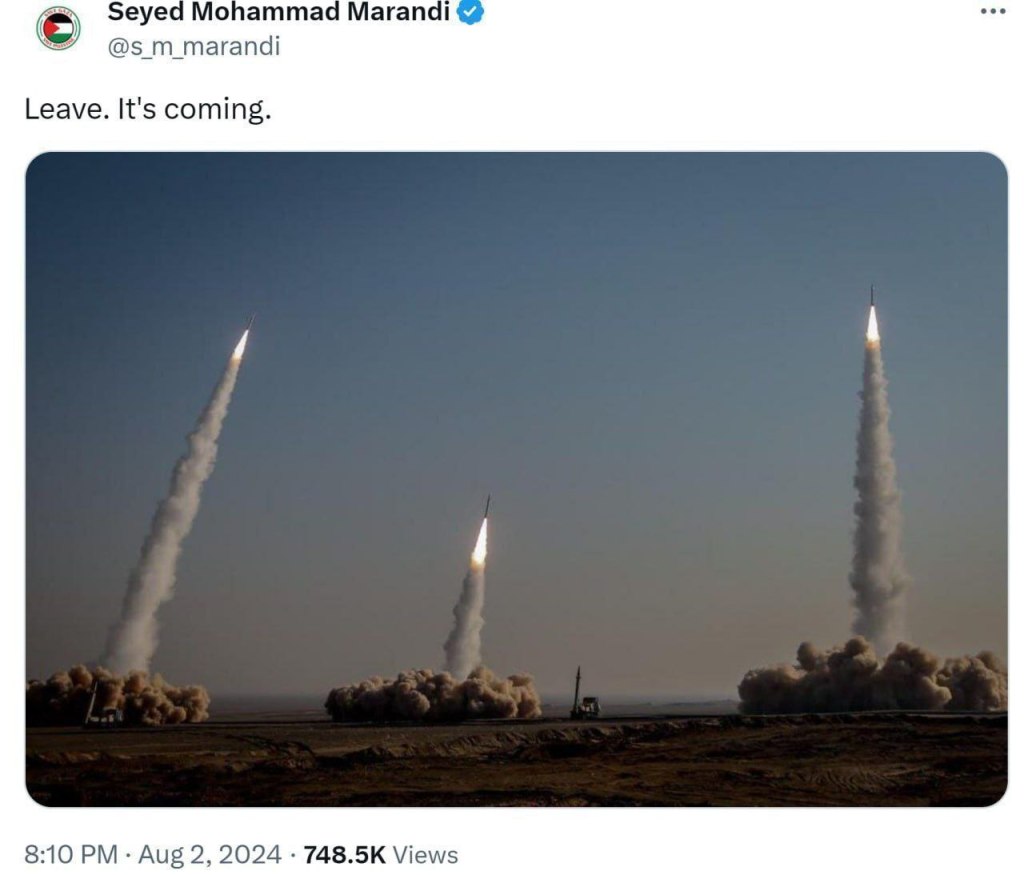
Task: Open the three-dot more options menu
Action: 993,11
